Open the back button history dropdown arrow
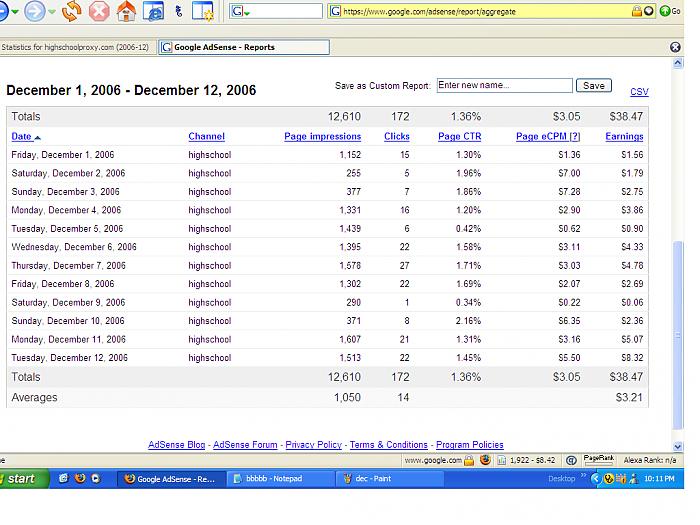700x525 pixels. [15, 12]
